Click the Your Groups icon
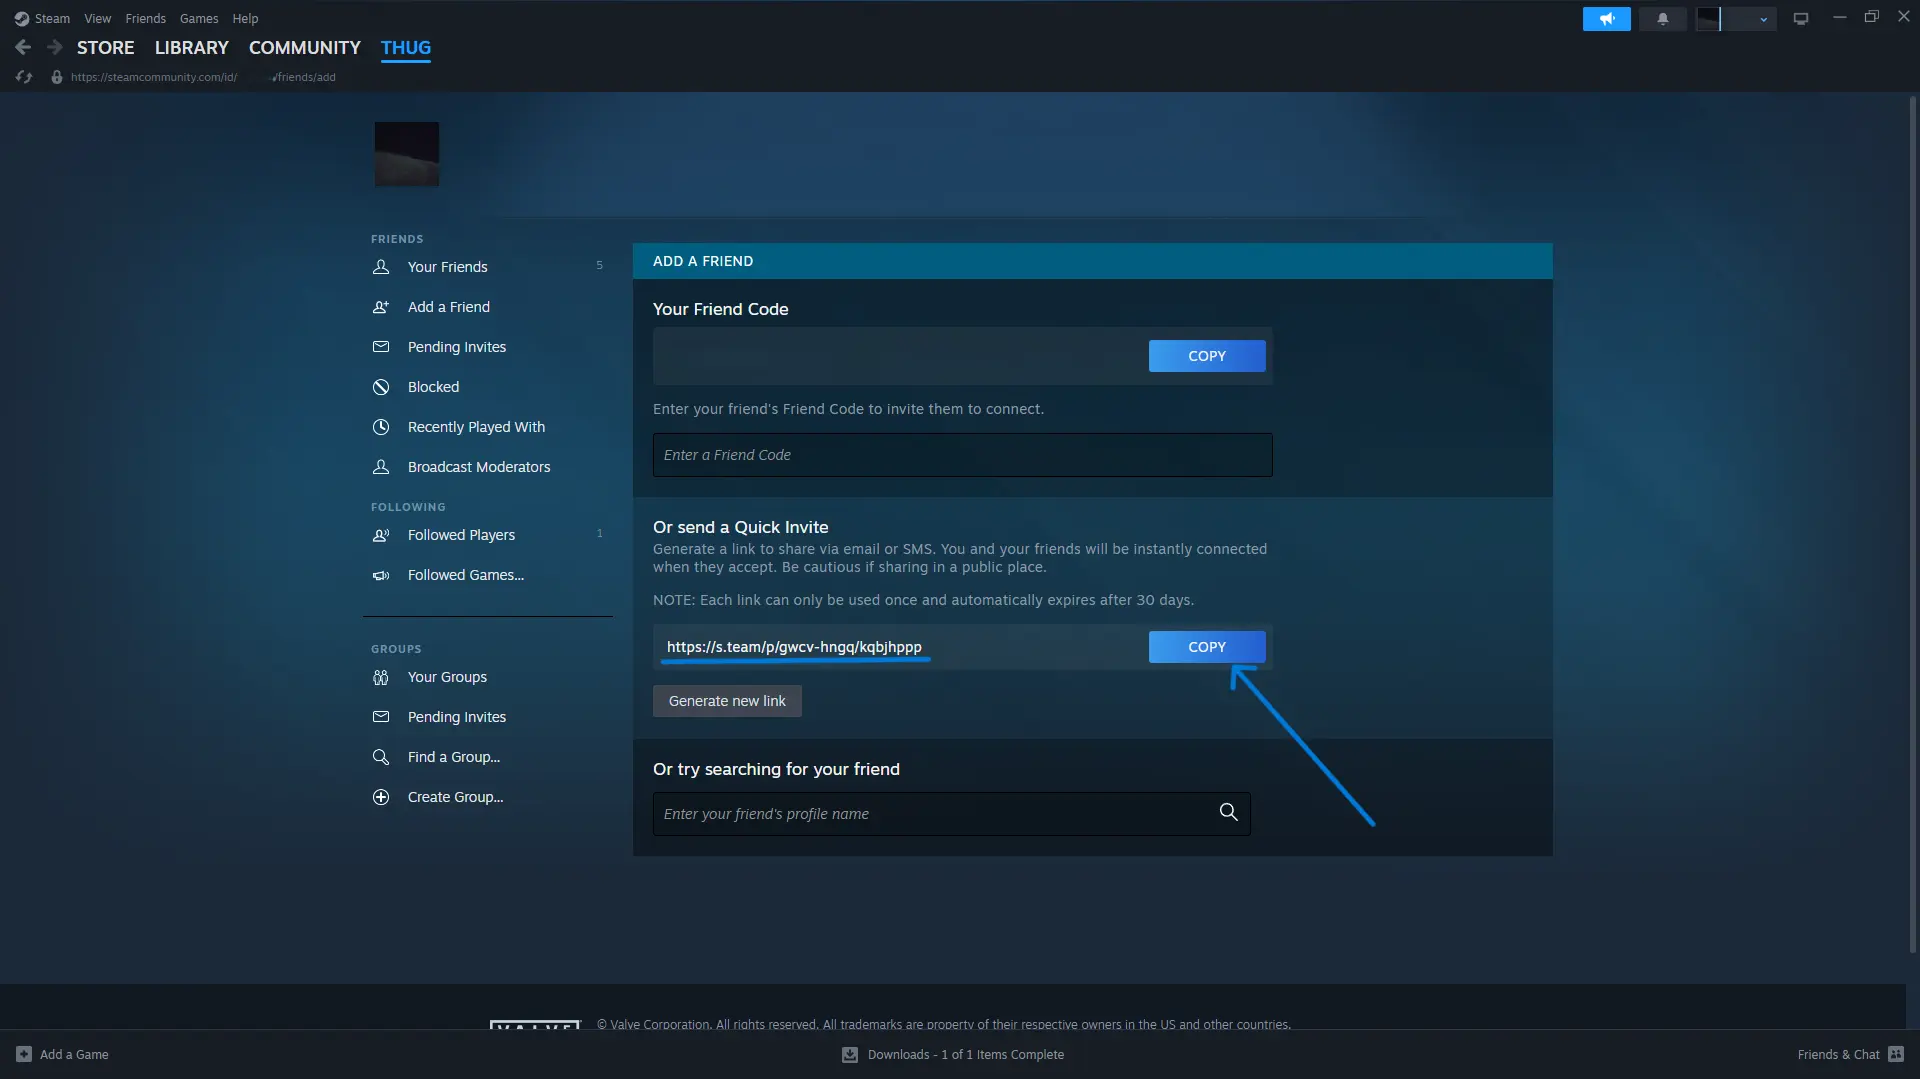Viewport: 1920px width, 1079px height. (381, 677)
